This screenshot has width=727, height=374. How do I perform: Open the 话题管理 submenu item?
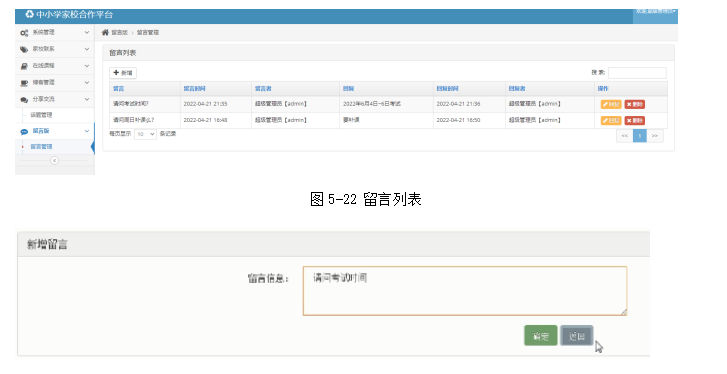41,115
